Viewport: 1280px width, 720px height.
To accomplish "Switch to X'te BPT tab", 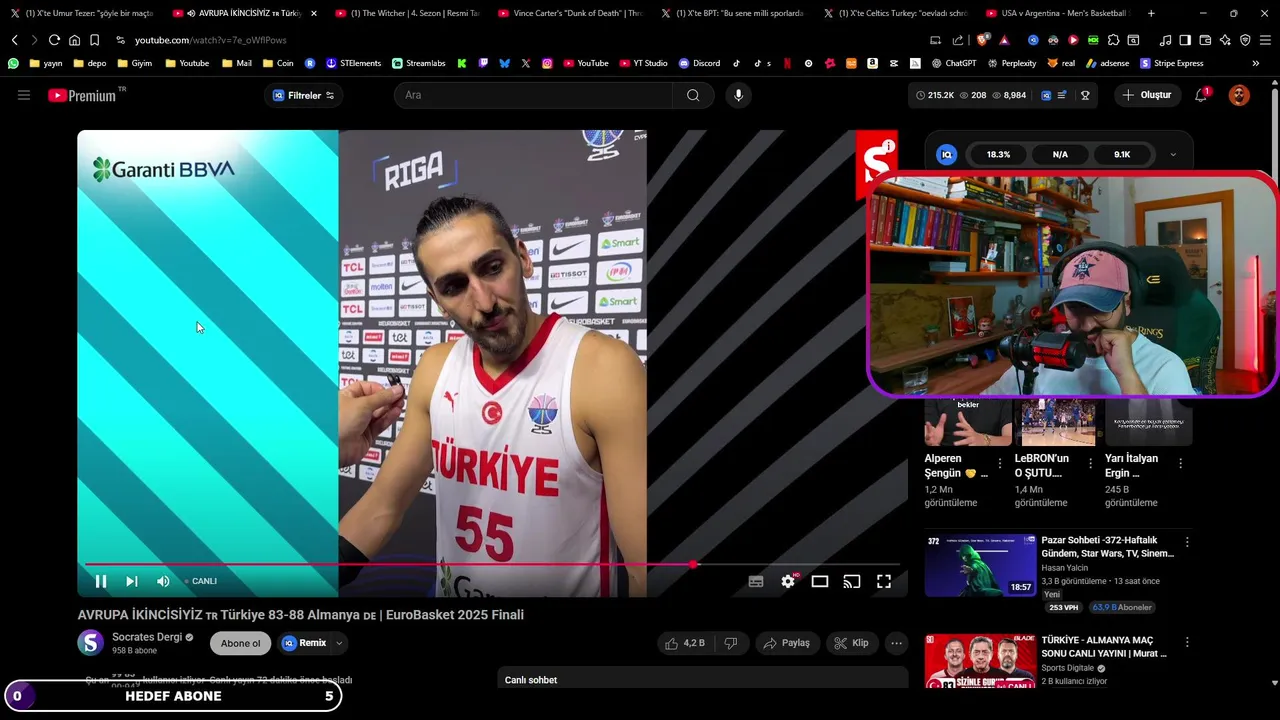I will 734,13.
